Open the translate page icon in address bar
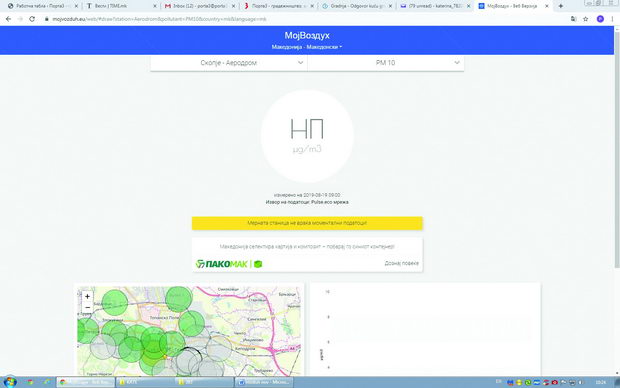 pyautogui.click(x=573, y=19)
